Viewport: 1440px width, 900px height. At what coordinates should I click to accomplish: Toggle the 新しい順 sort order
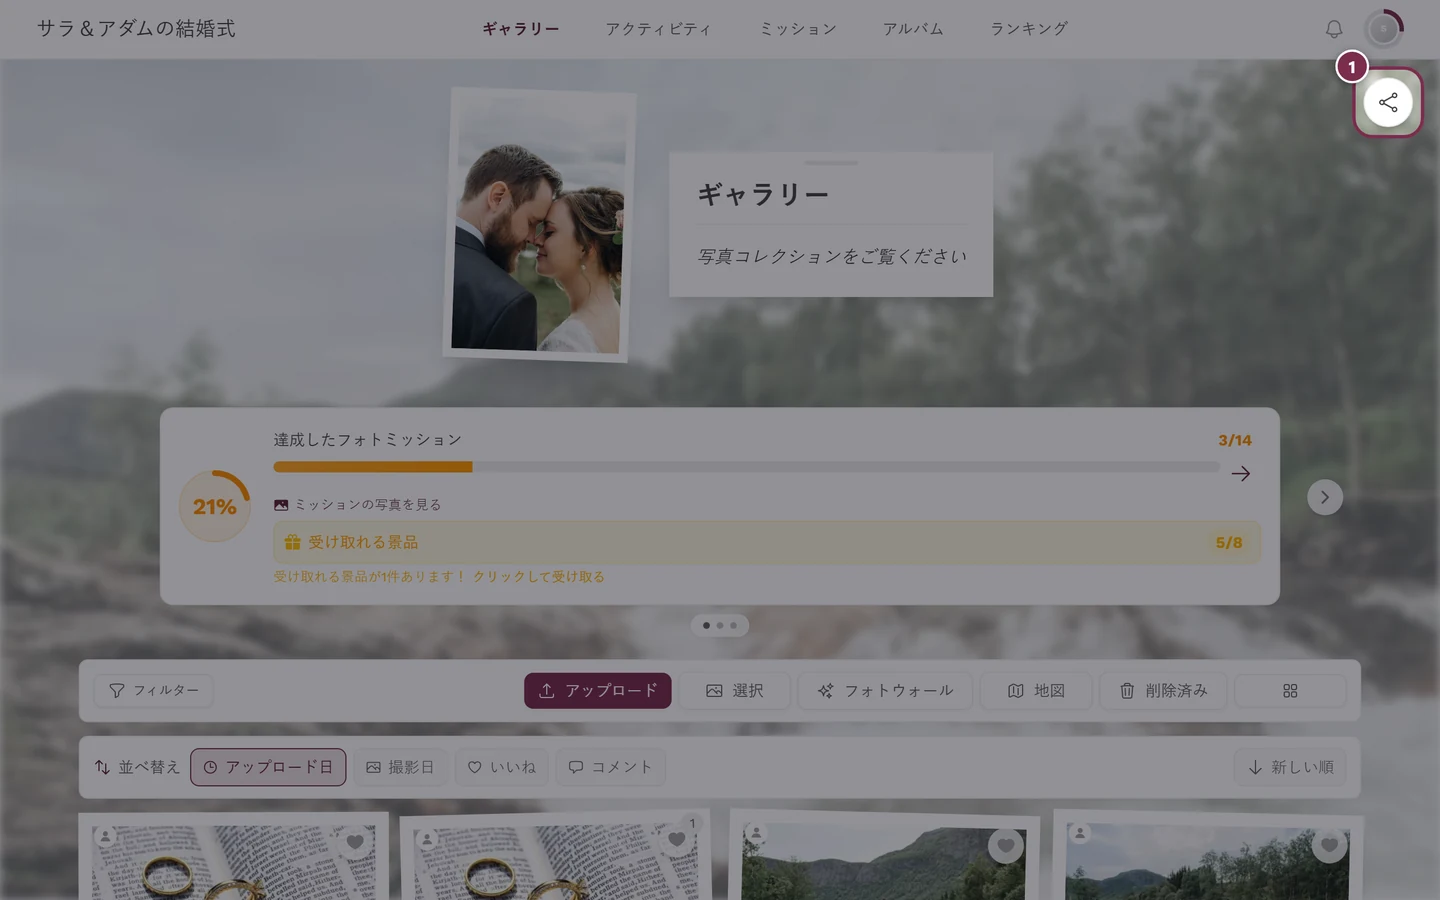coord(1290,767)
